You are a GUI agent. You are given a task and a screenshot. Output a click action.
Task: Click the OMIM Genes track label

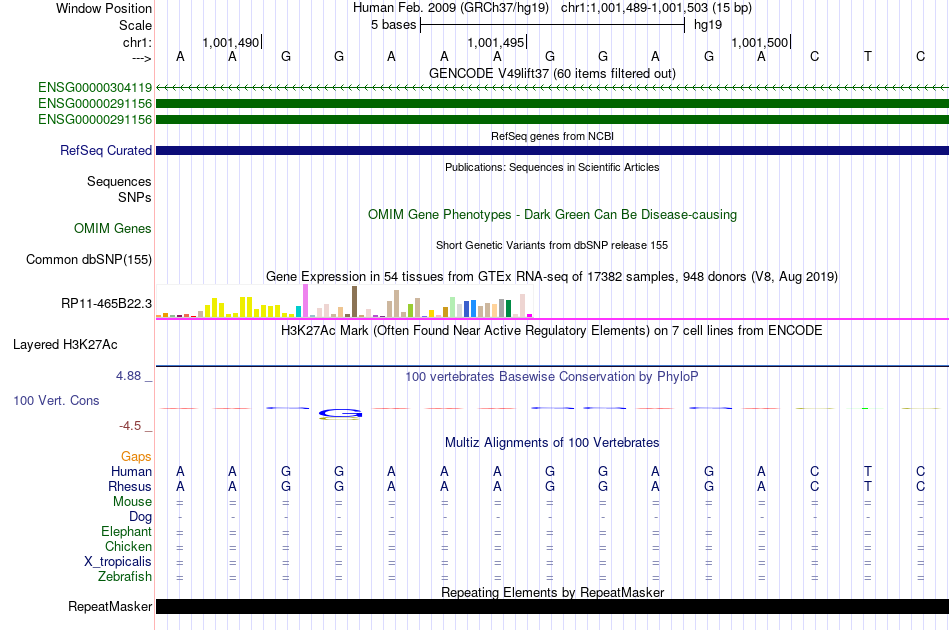click(113, 228)
